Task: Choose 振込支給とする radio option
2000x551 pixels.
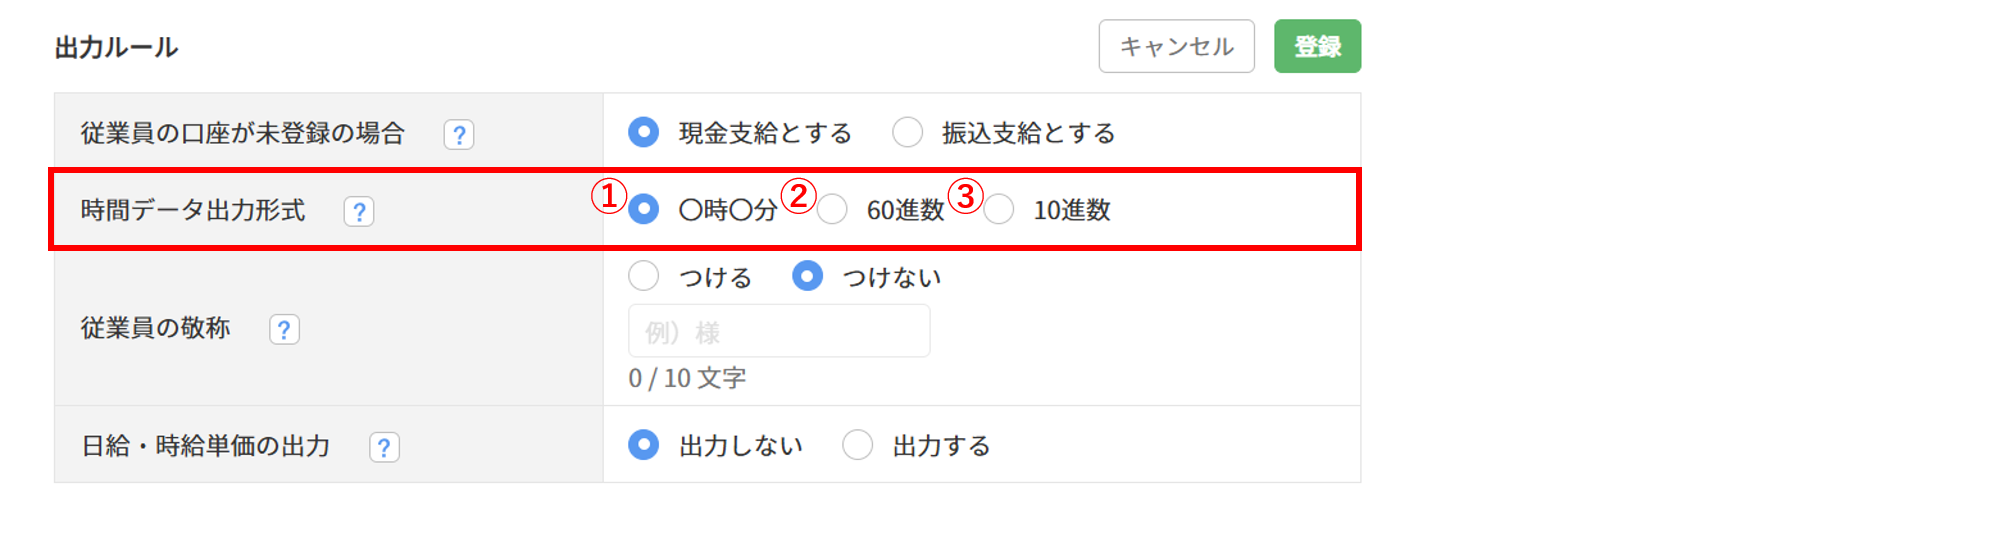Action: pyautogui.click(x=907, y=132)
